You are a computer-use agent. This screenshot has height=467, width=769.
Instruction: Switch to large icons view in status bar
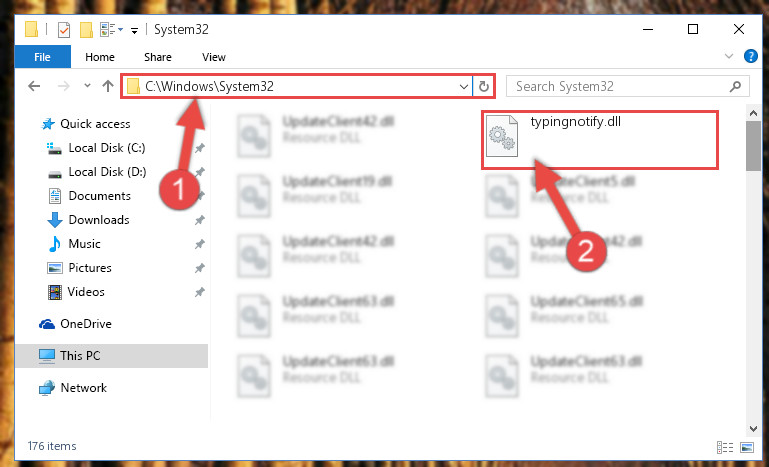pyautogui.click(x=746, y=447)
